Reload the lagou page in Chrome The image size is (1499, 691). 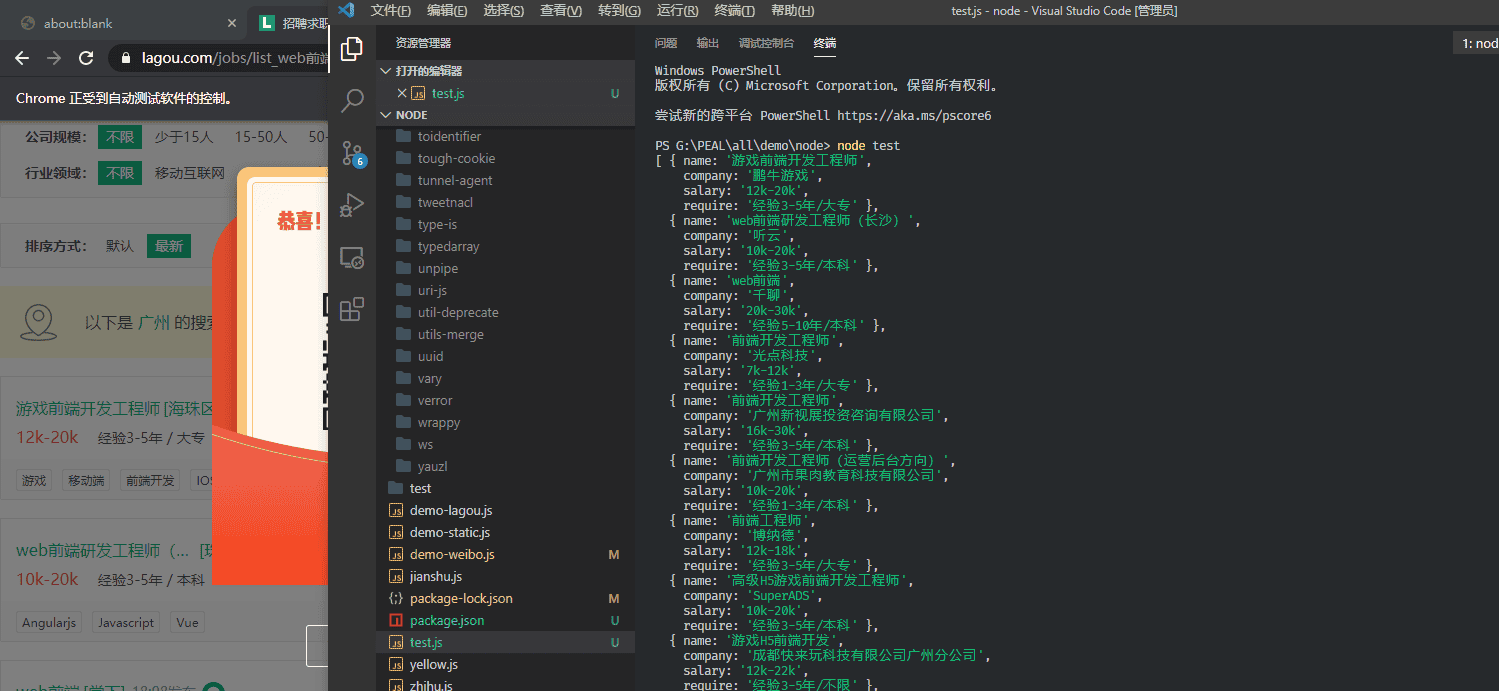[87, 58]
